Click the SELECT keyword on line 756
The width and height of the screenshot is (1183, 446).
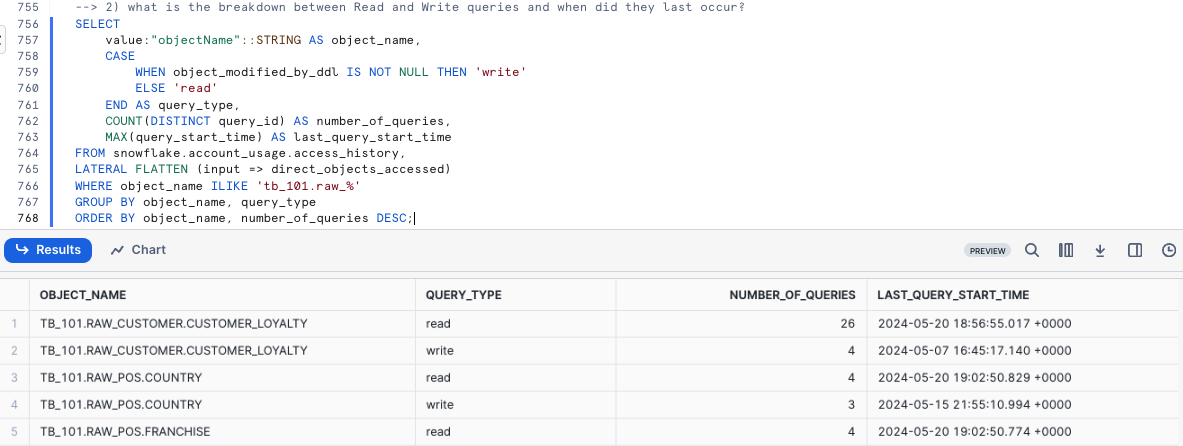[x=97, y=24]
